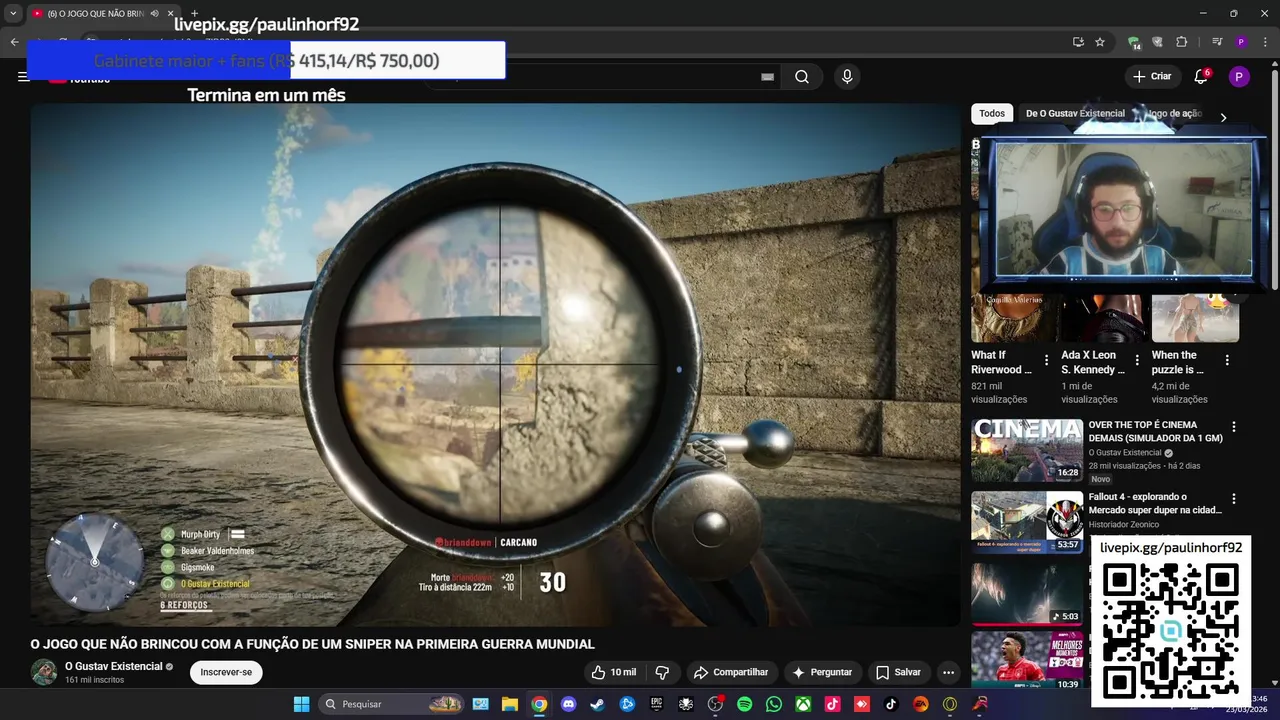Open the Chrome three-dot menu
This screenshot has width=1280, height=720.
point(1265,42)
